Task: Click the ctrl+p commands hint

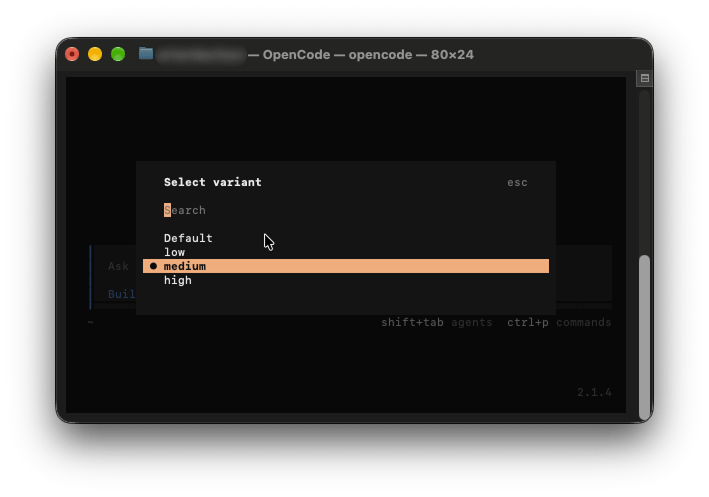Action: coord(559,322)
